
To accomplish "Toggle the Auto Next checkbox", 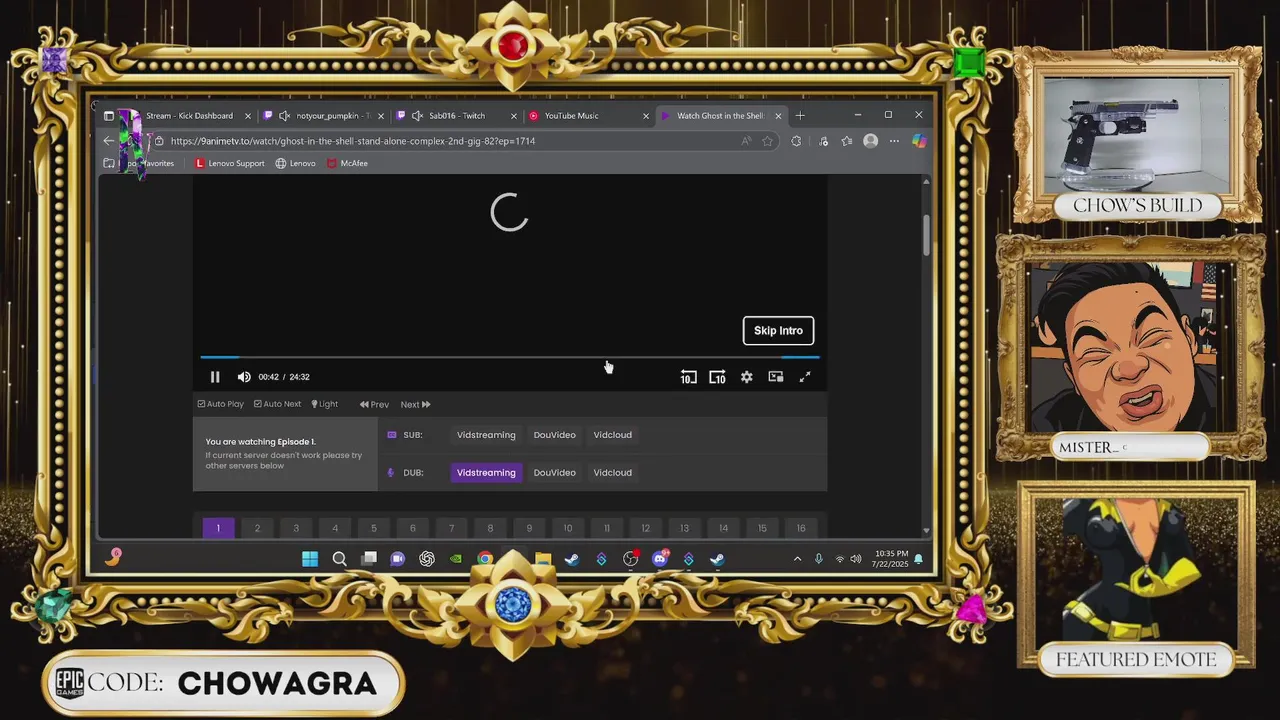I will (278, 404).
